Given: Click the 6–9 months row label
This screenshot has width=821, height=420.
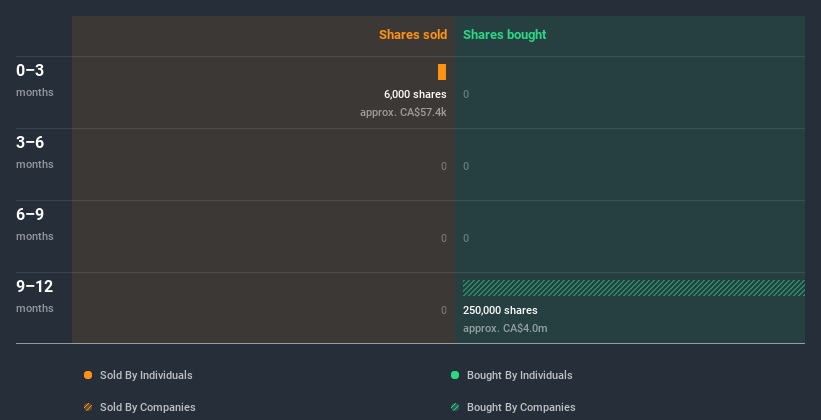Looking at the screenshot, I should pos(35,224).
